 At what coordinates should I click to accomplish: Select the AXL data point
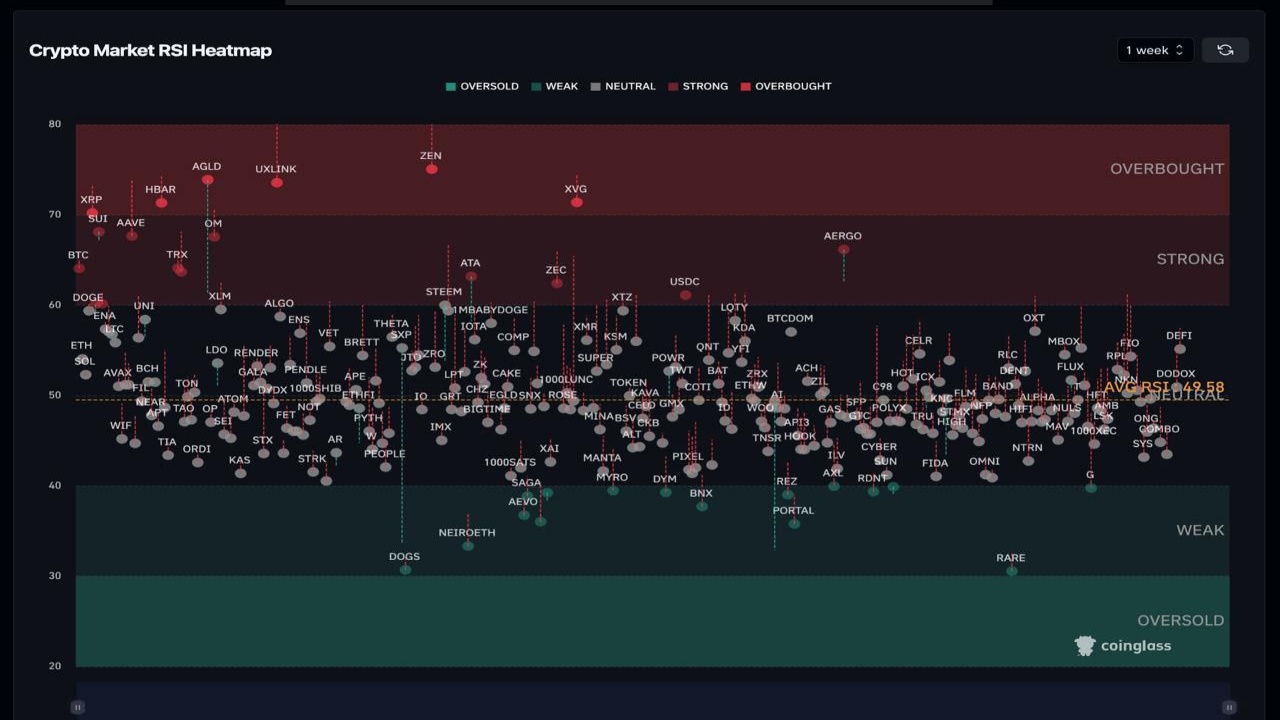point(833,486)
